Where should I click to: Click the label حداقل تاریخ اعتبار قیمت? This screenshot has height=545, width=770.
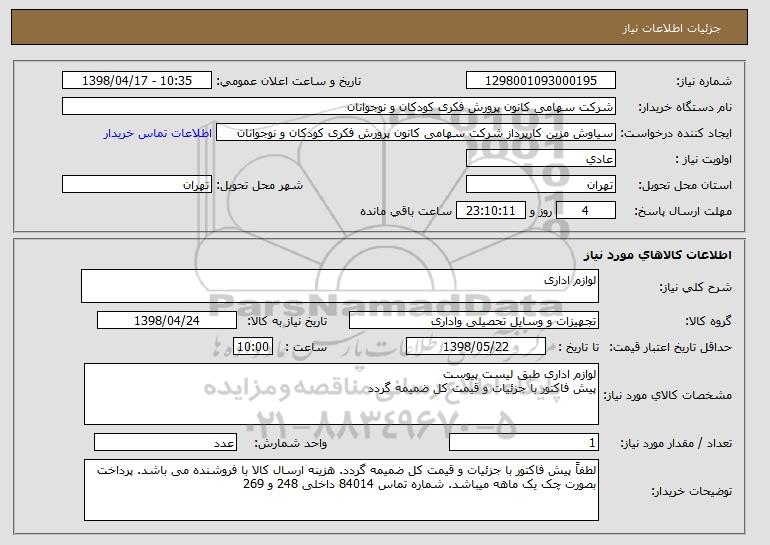670,348
